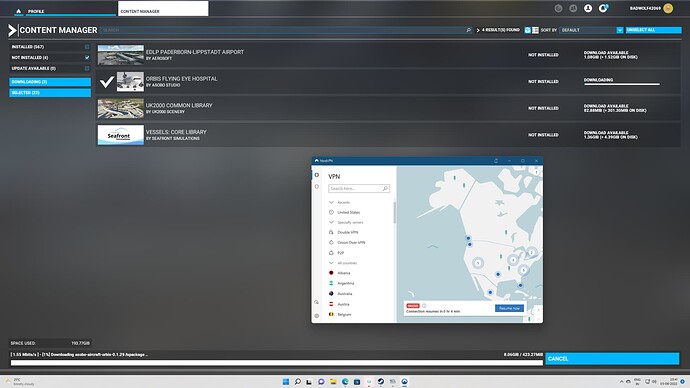Screen dimensions: 690x388
Task: Cancel the current download
Action: point(612,359)
